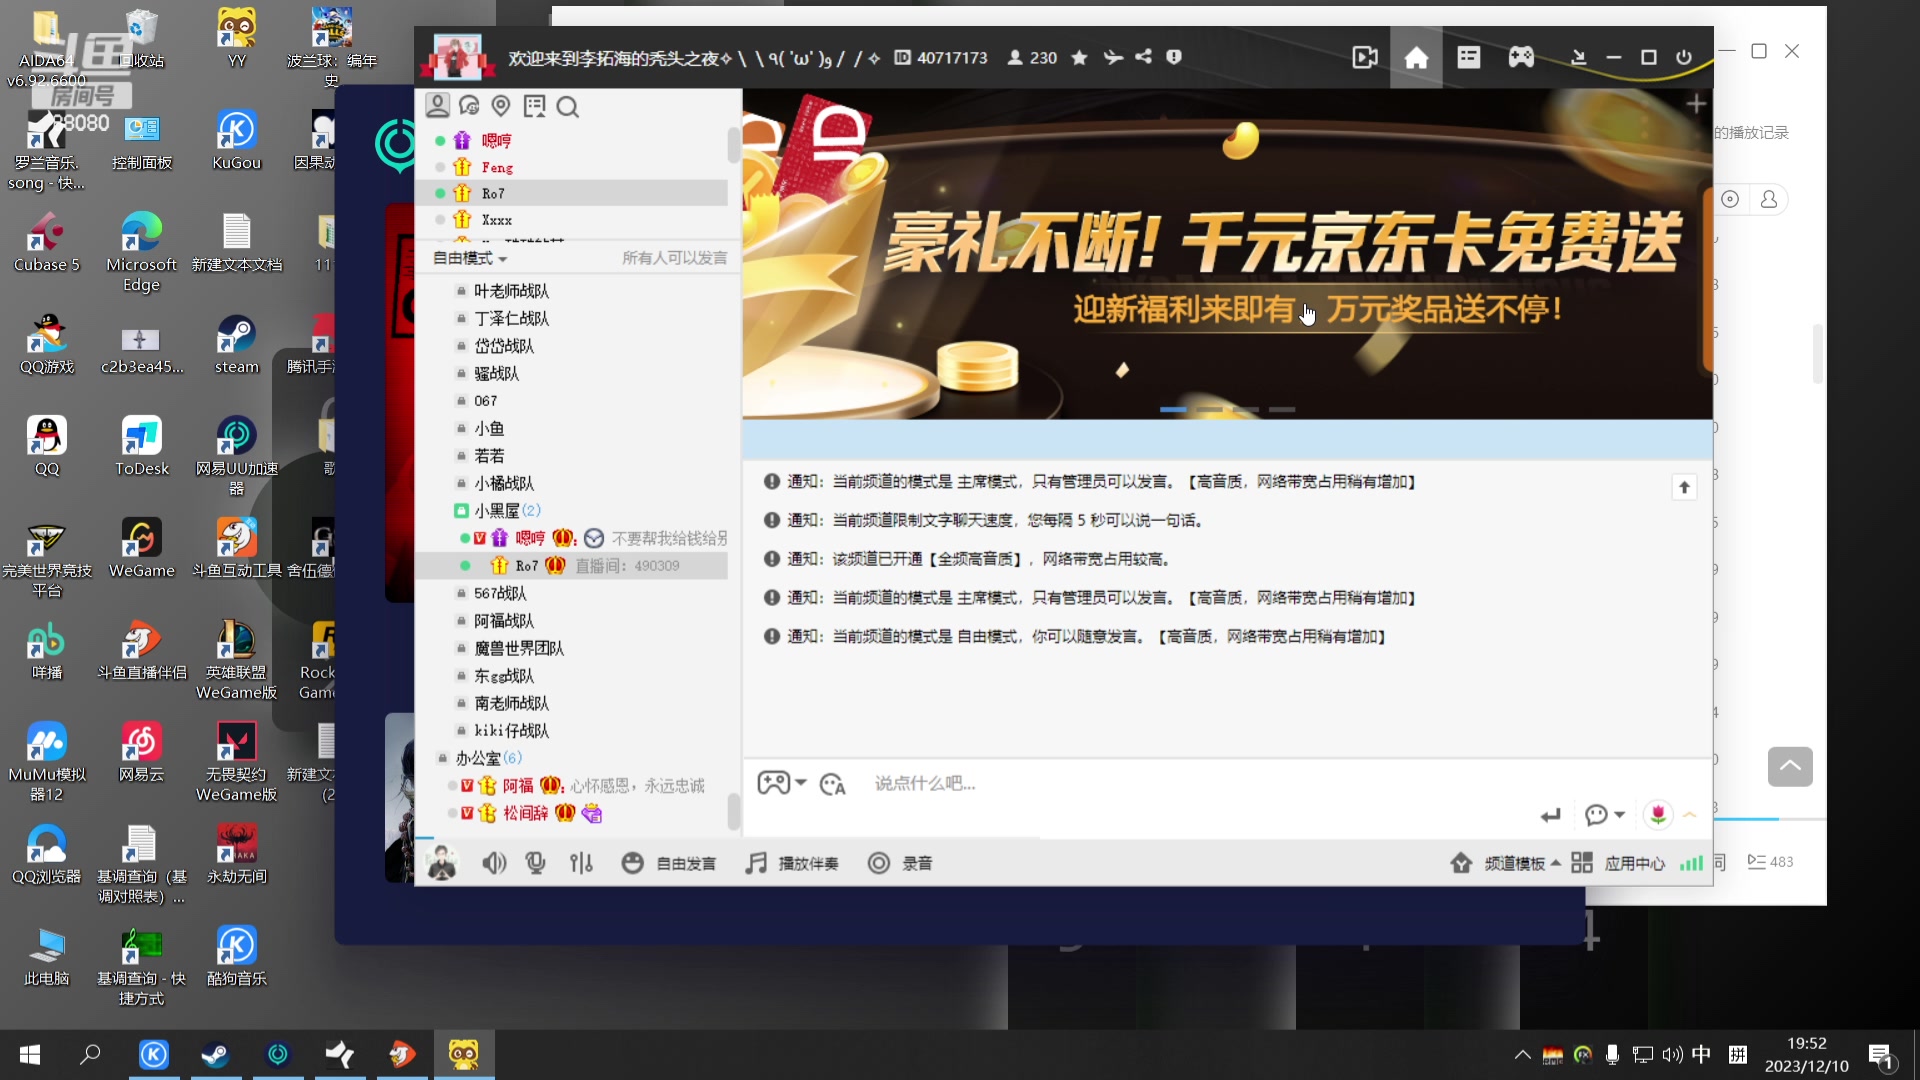The height and width of the screenshot is (1080, 1920).
Task: Mute the speaker icon in the bottom toolbar
Action: [494, 863]
